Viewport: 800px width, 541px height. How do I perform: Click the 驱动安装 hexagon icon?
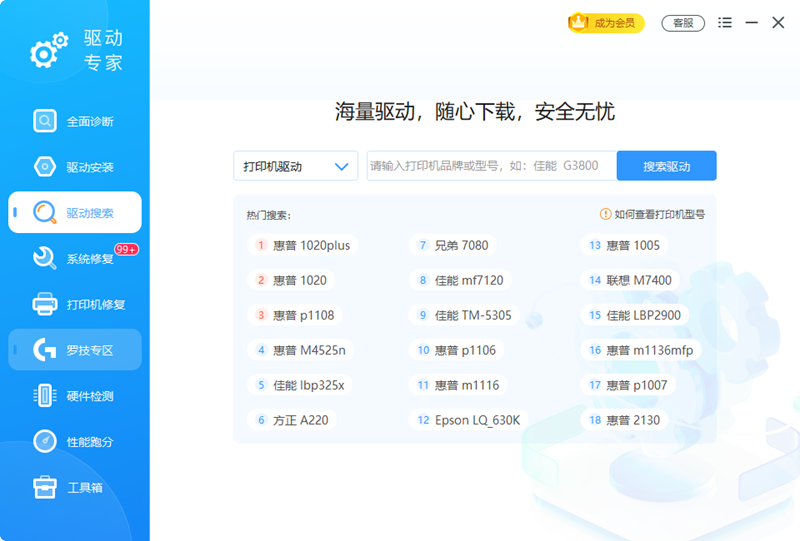tap(45, 166)
